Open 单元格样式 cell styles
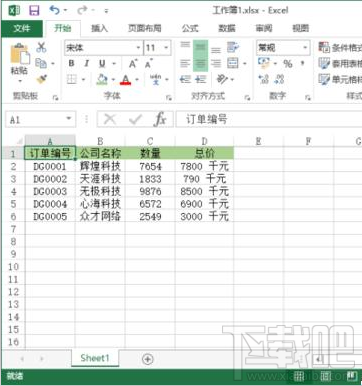This screenshot has width=362, height=386. 340,79
